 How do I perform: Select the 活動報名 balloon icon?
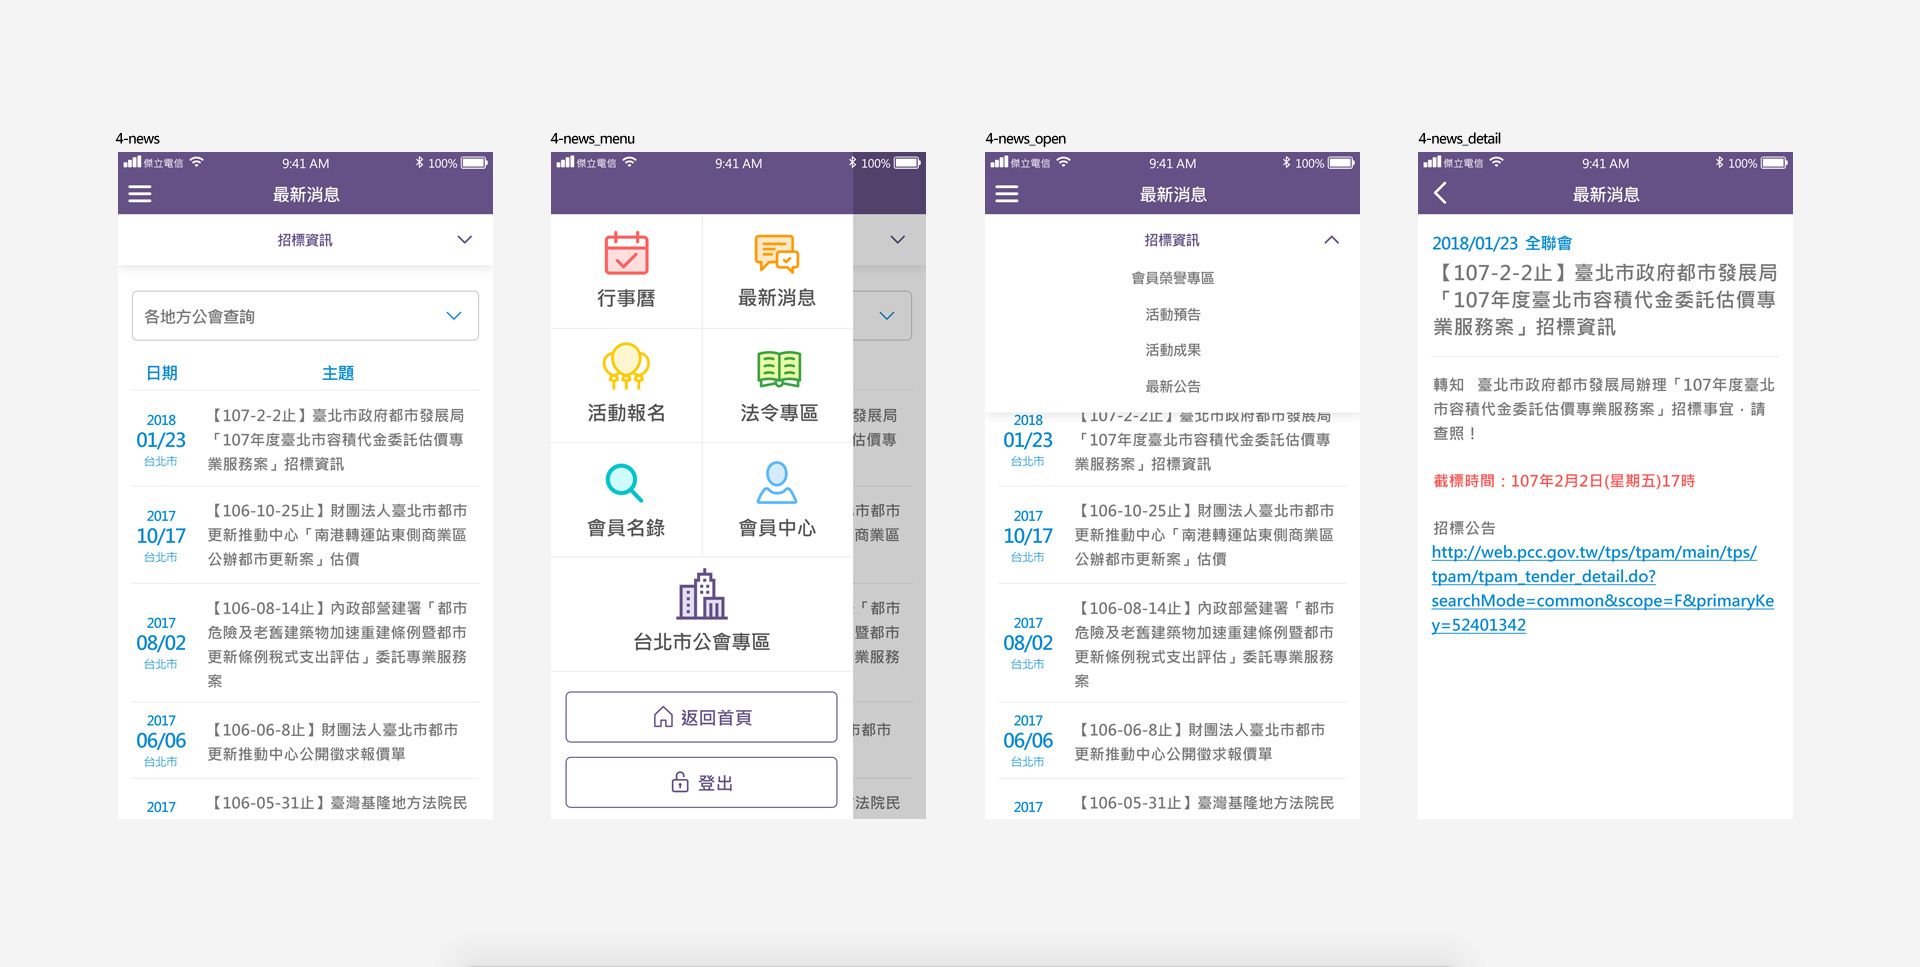point(626,385)
